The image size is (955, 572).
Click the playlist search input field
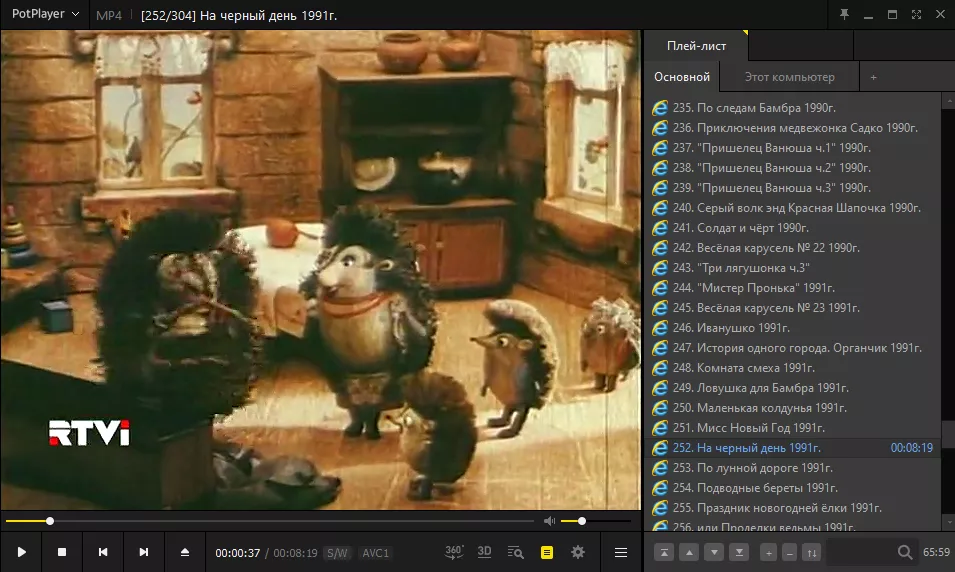point(861,553)
